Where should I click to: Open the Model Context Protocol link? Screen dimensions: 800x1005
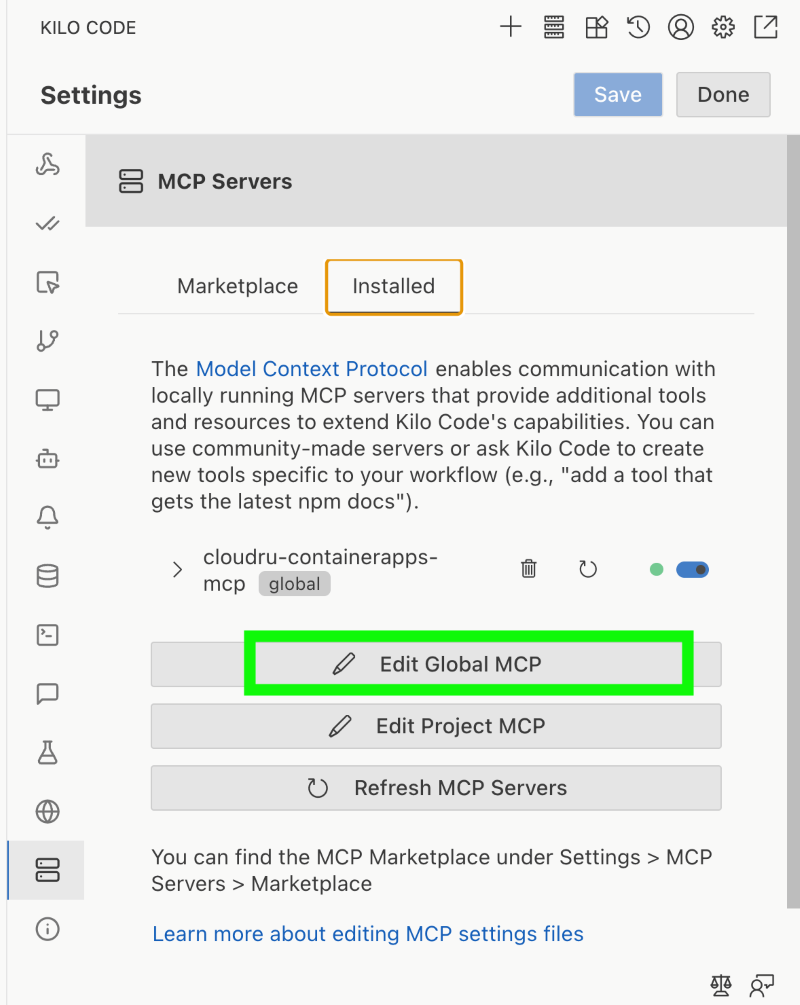[x=312, y=368]
